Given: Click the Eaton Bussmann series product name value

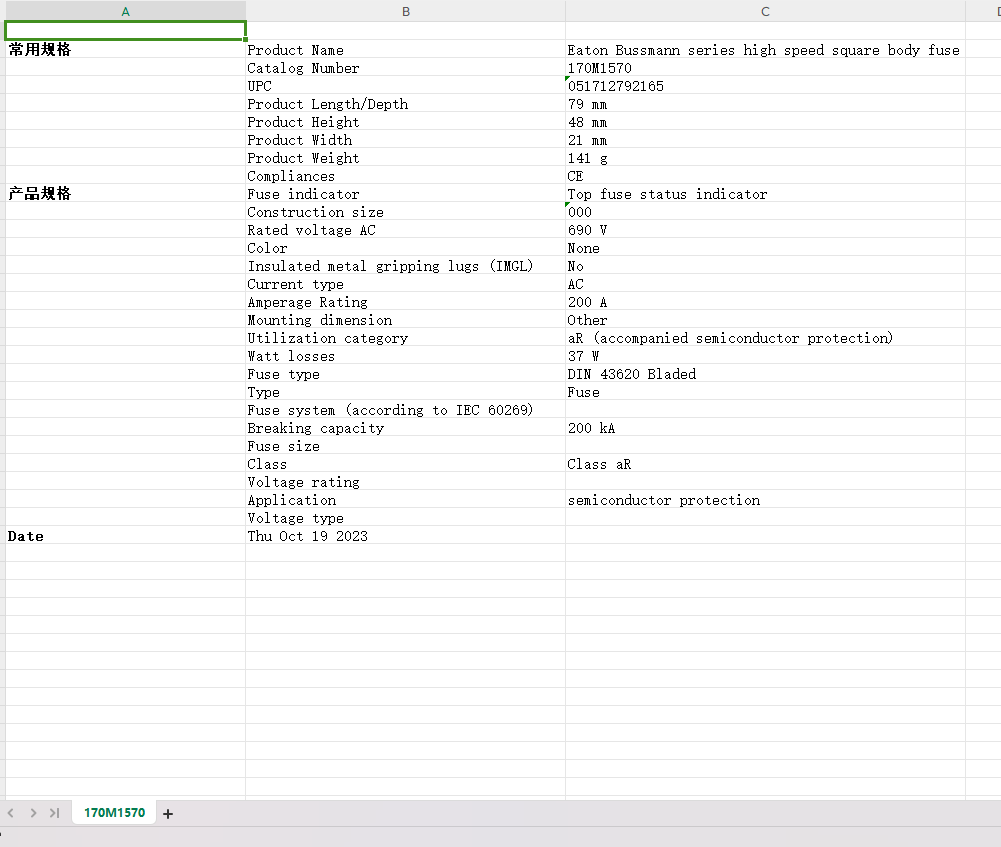Looking at the screenshot, I should [x=765, y=50].
